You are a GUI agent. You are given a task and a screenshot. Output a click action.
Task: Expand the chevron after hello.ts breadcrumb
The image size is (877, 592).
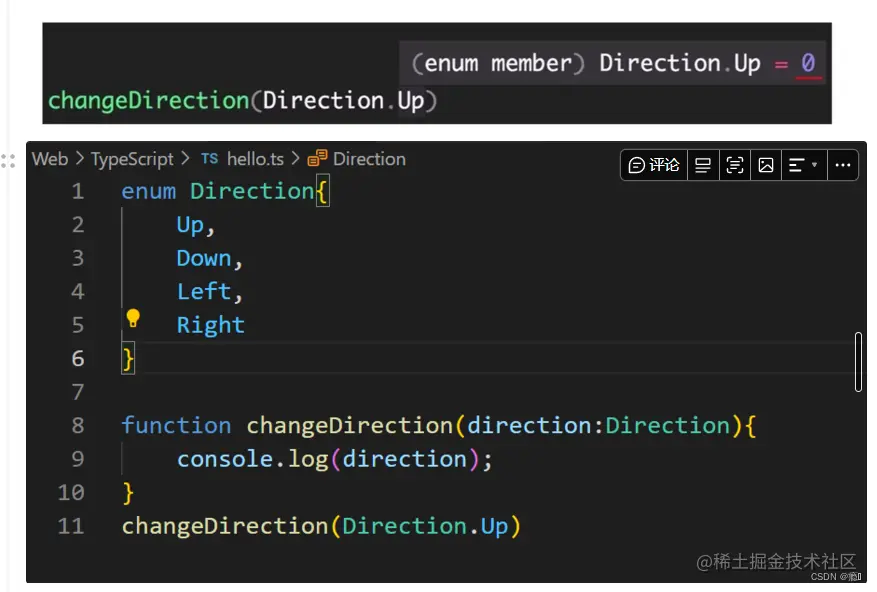pos(295,159)
